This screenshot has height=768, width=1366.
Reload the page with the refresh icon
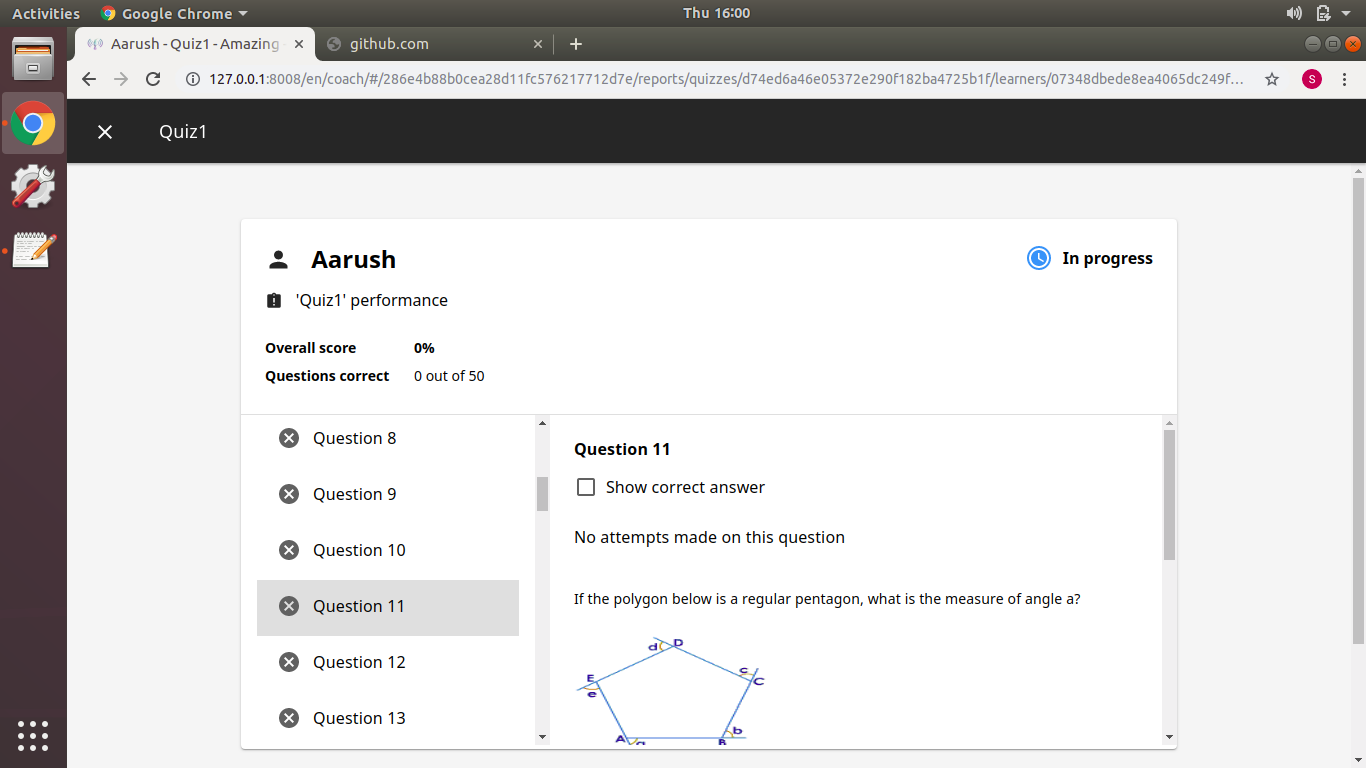point(153,79)
